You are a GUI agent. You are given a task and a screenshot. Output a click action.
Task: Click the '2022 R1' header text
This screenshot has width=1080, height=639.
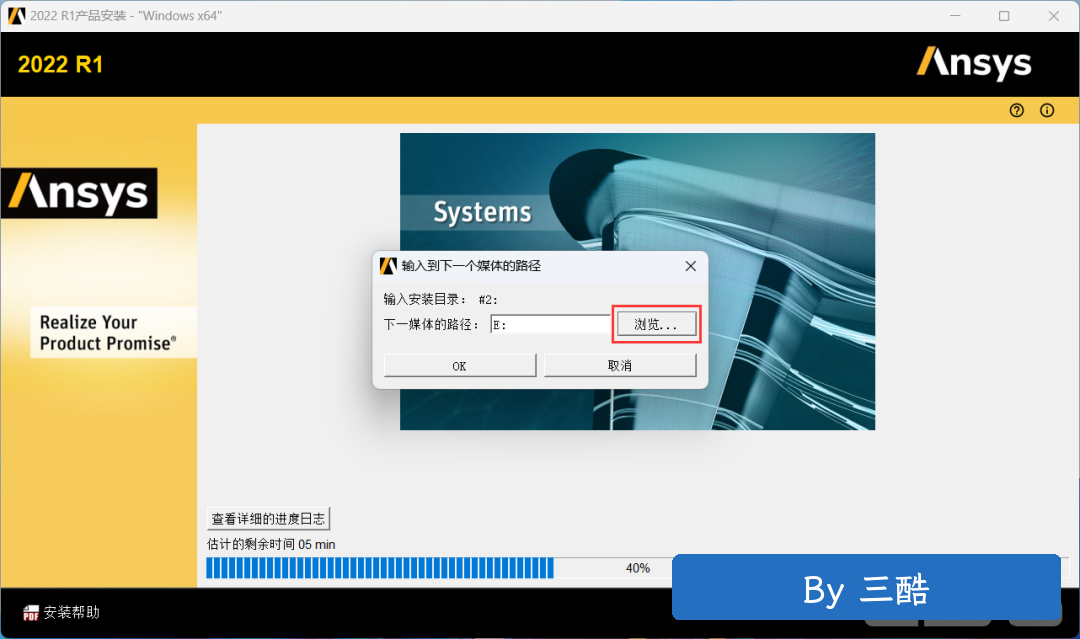[x=61, y=65]
